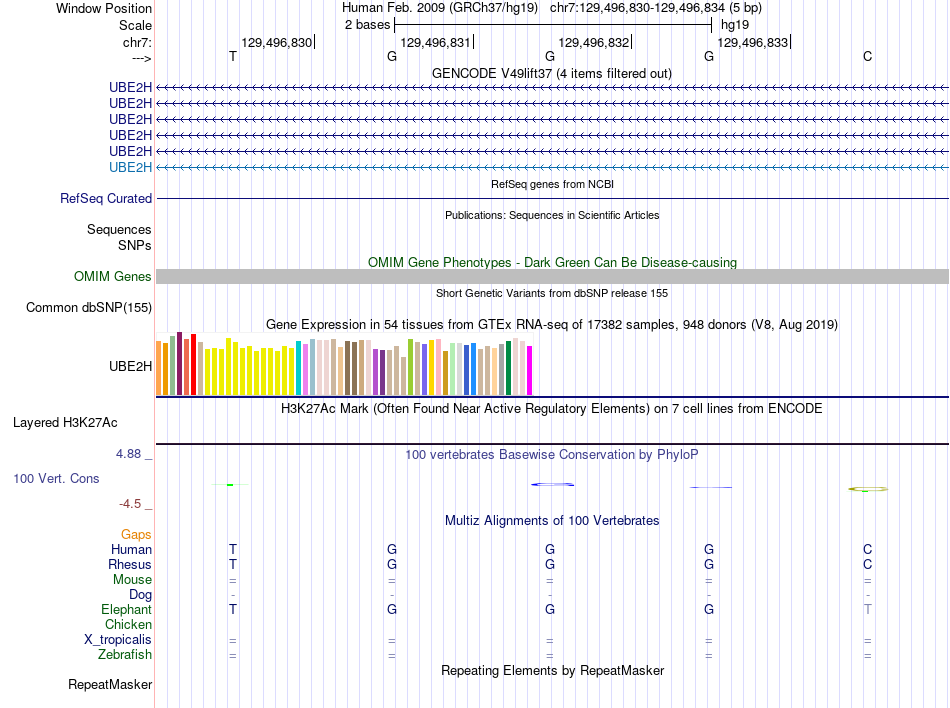Click the "100 Vert. Cons" track label
This screenshot has height=708, width=950.
tap(56, 478)
